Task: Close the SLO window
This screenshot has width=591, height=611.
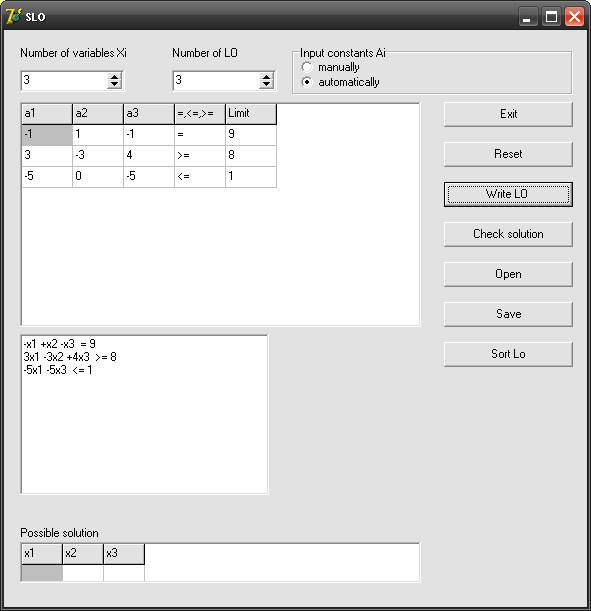Action: [x=575, y=17]
